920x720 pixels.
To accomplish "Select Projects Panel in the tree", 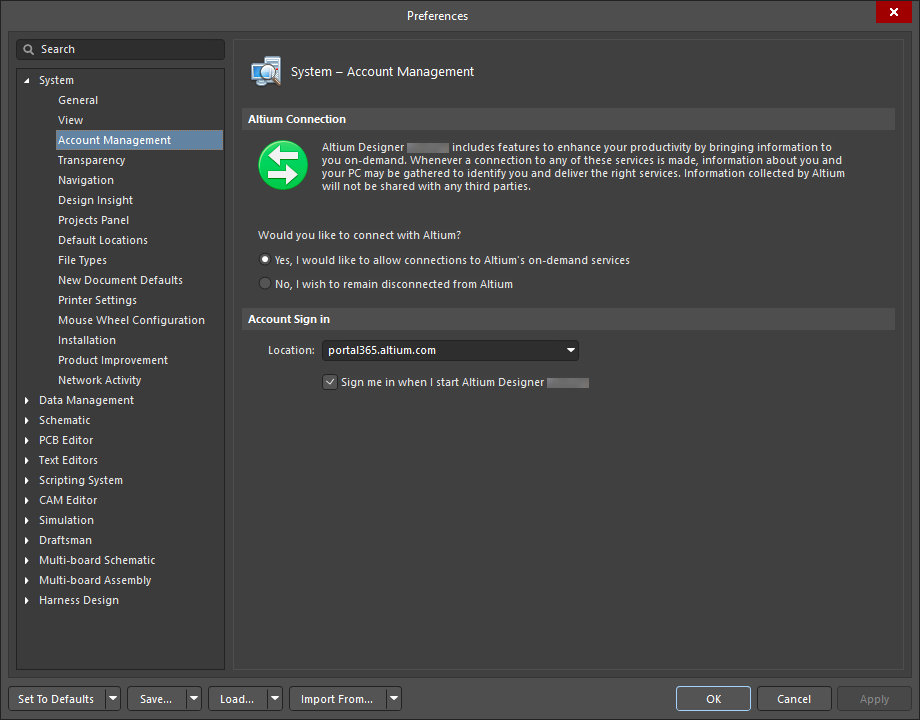I will click(x=93, y=220).
